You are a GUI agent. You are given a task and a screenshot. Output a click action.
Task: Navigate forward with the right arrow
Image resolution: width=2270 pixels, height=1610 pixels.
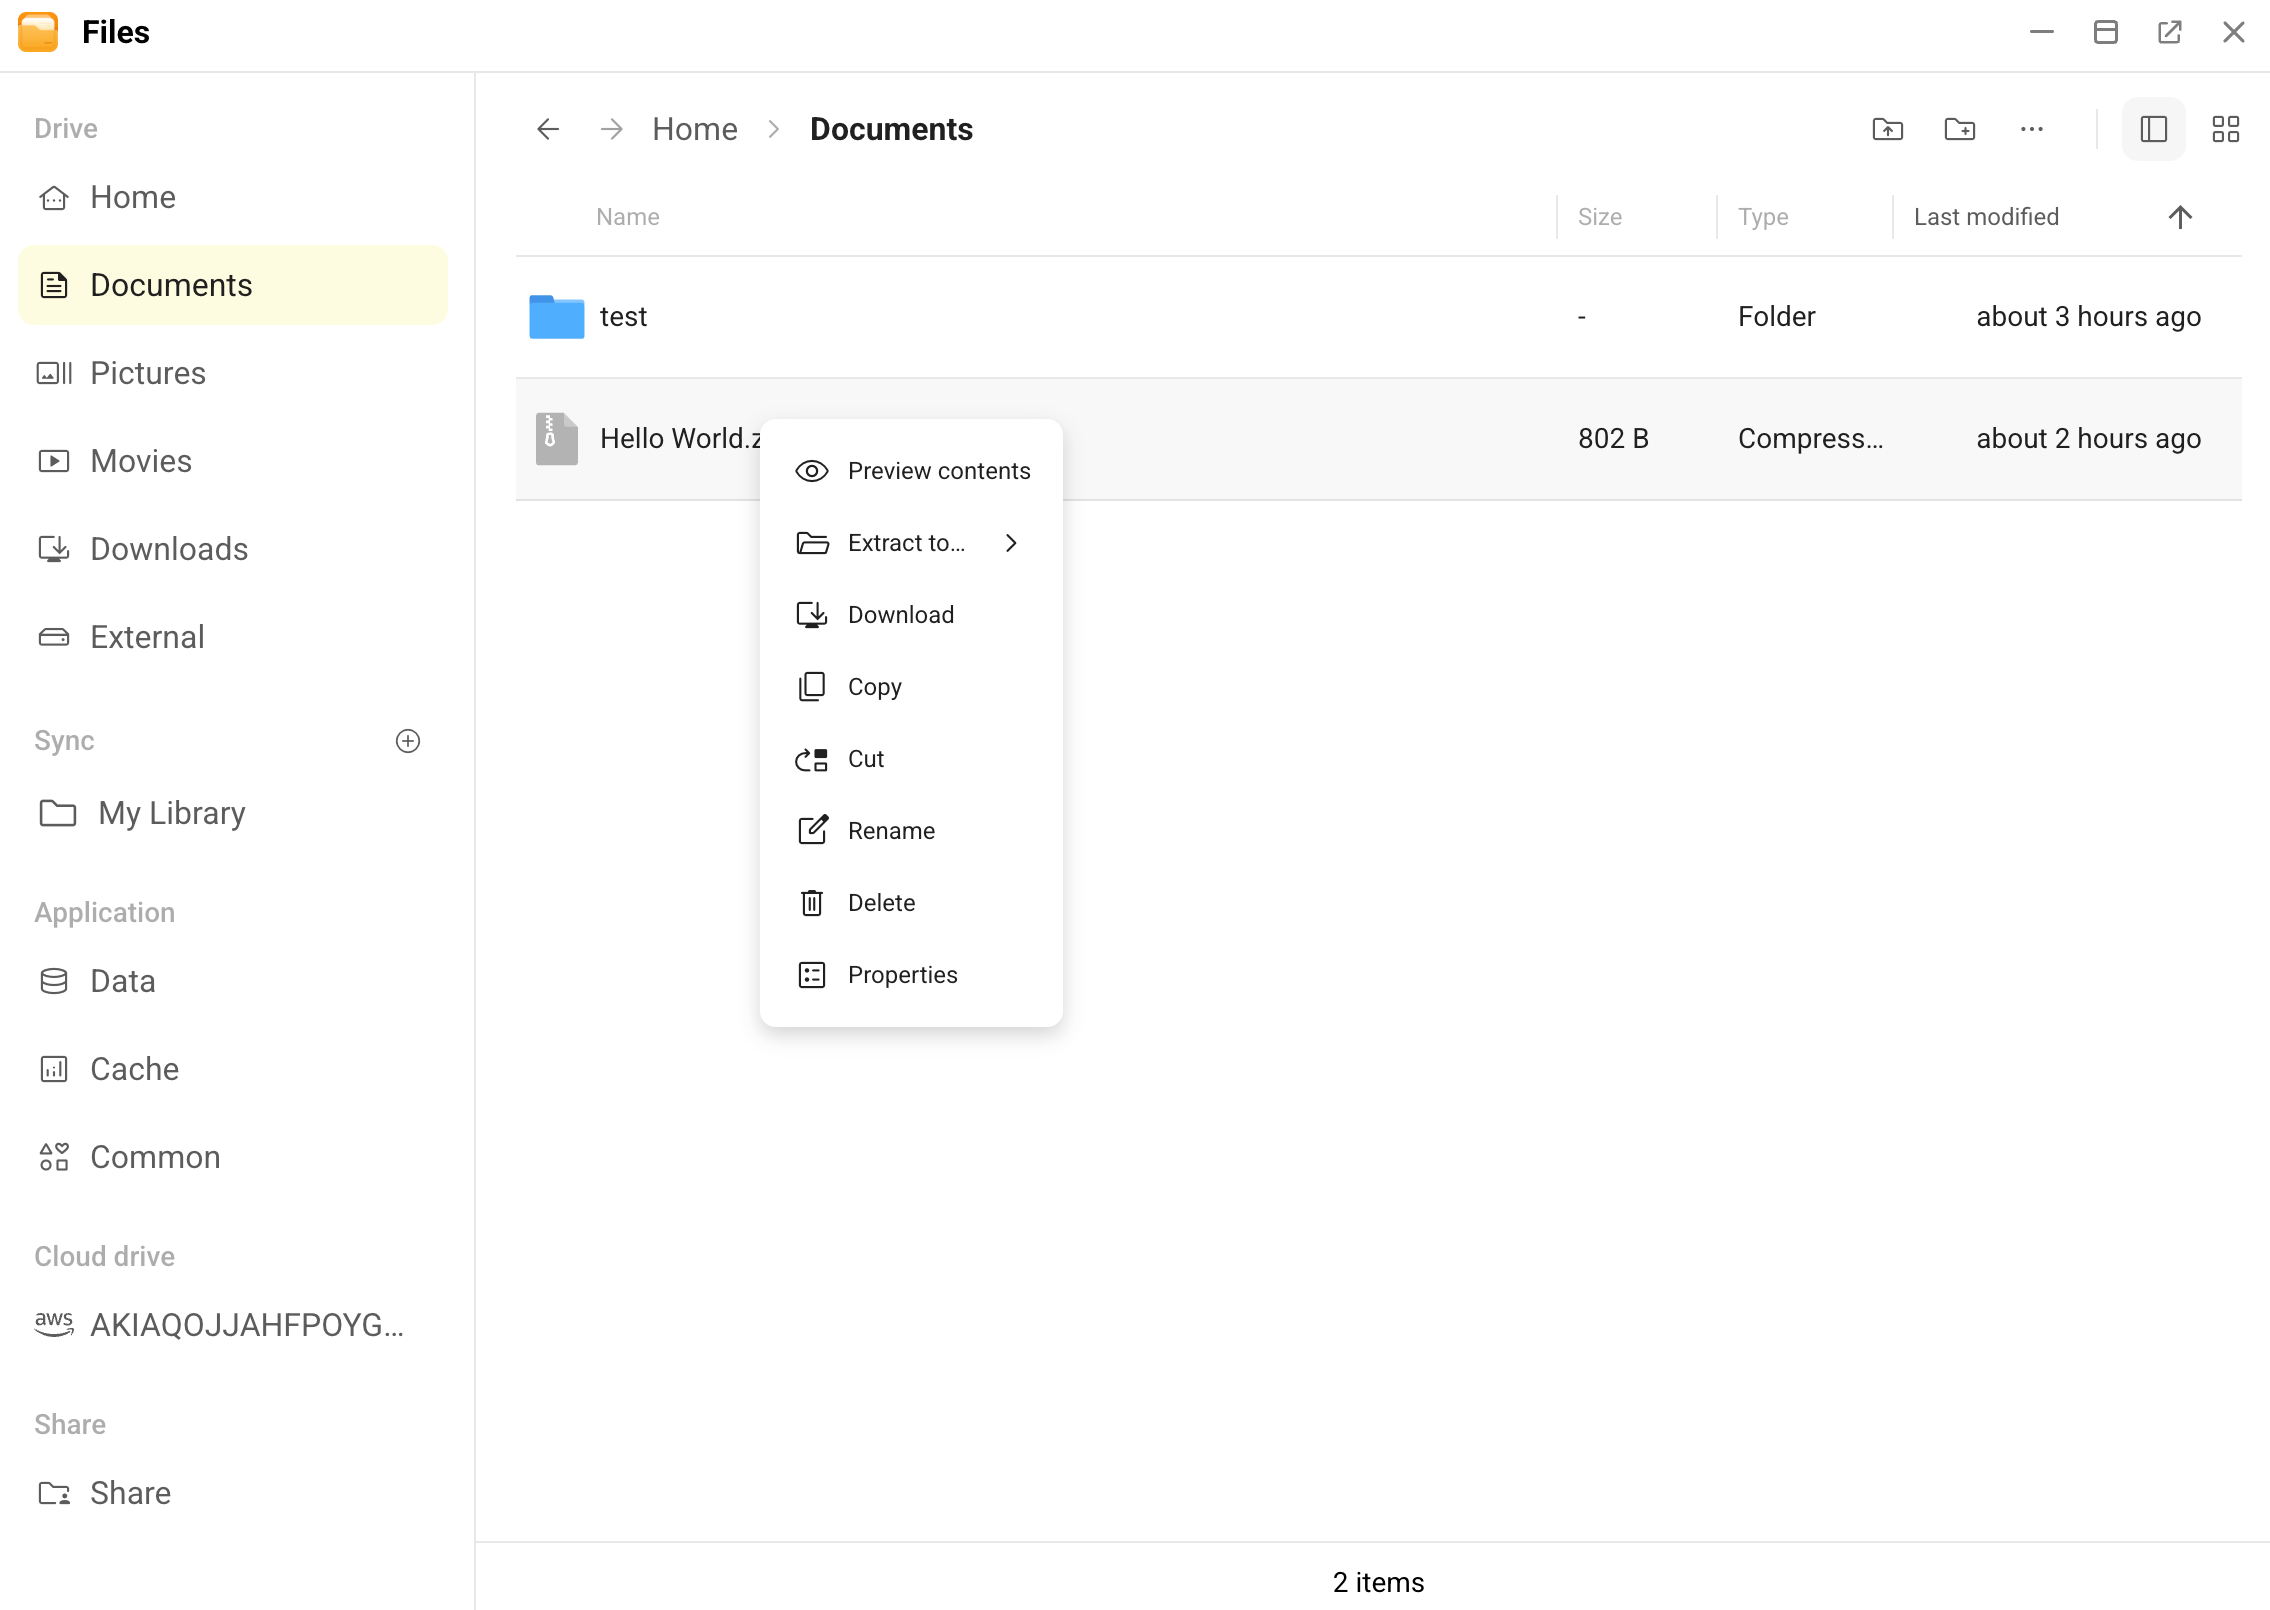tap(612, 129)
